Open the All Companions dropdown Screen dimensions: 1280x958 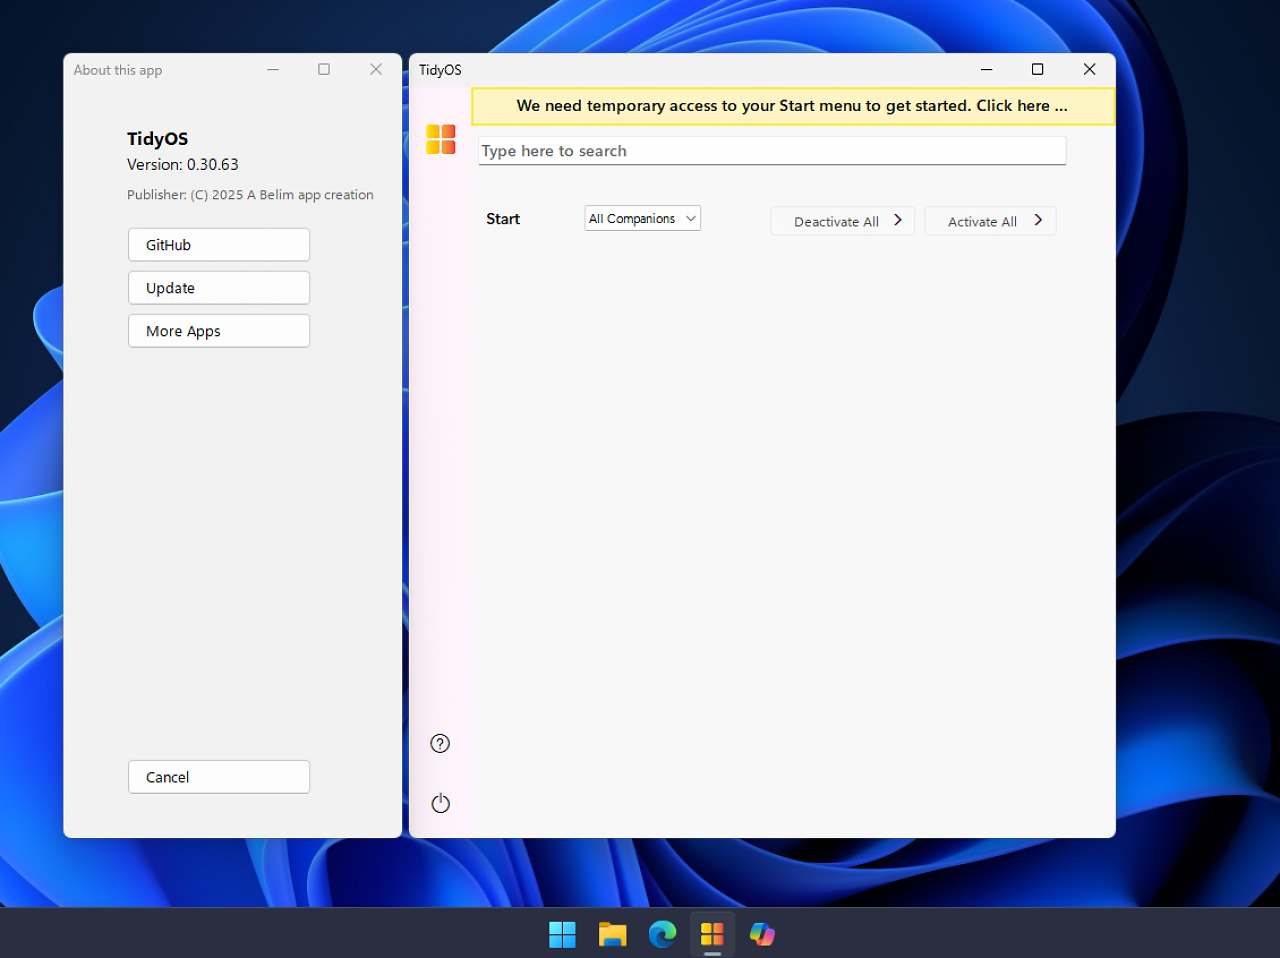[x=642, y=218]
